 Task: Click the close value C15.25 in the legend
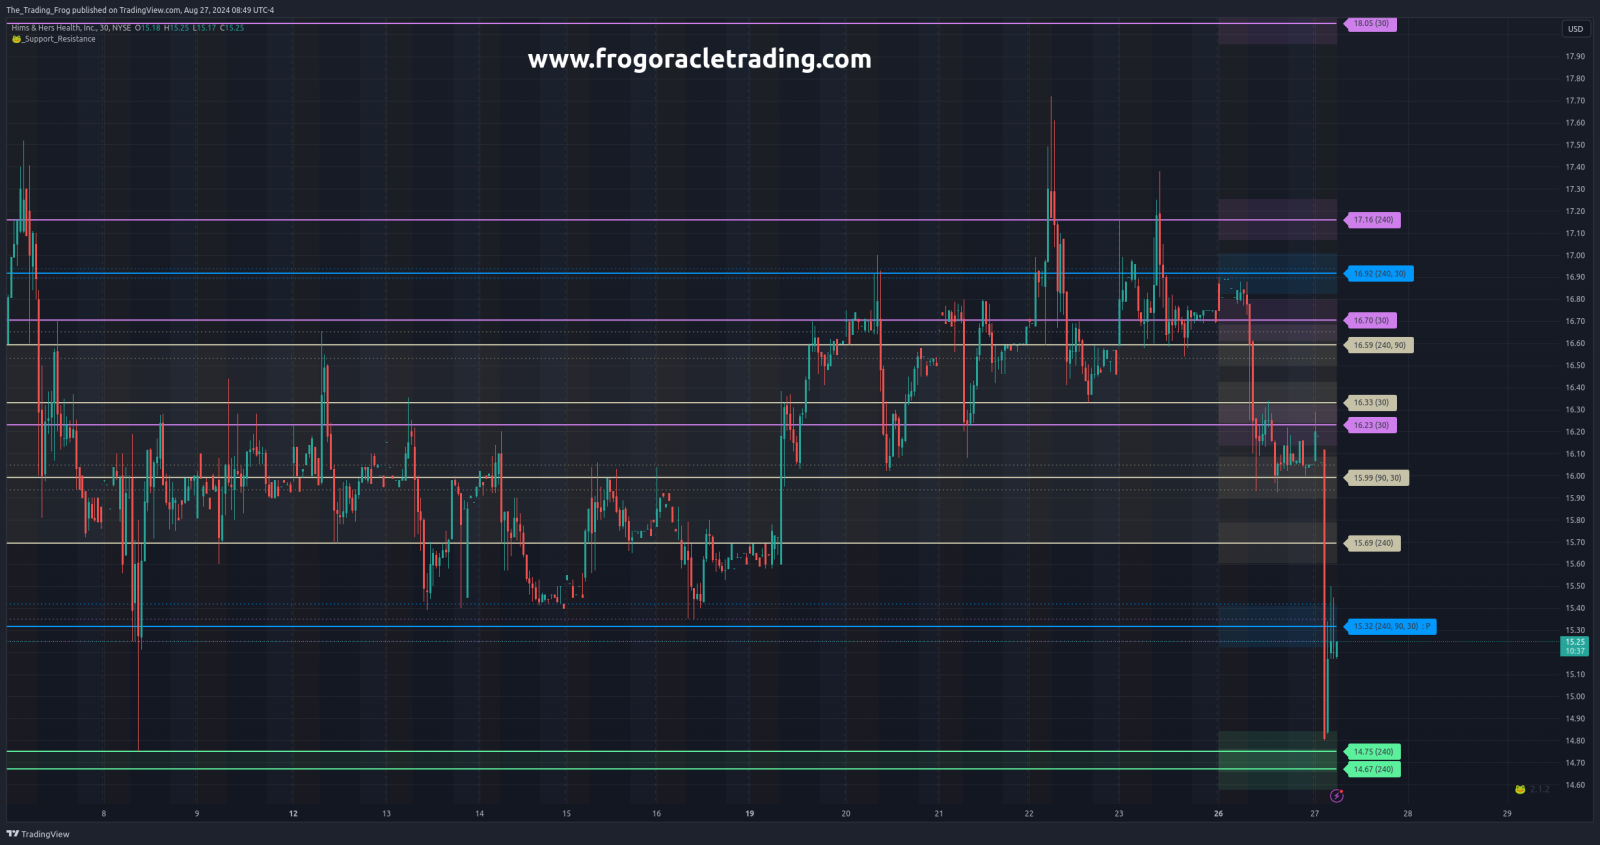[x=232, y=28]
